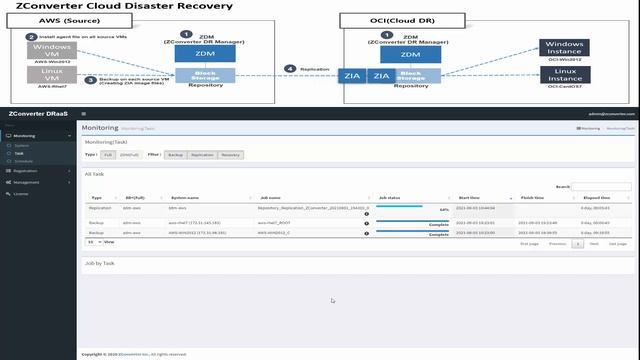Toggle the Replication filter button

click(202, 155)
